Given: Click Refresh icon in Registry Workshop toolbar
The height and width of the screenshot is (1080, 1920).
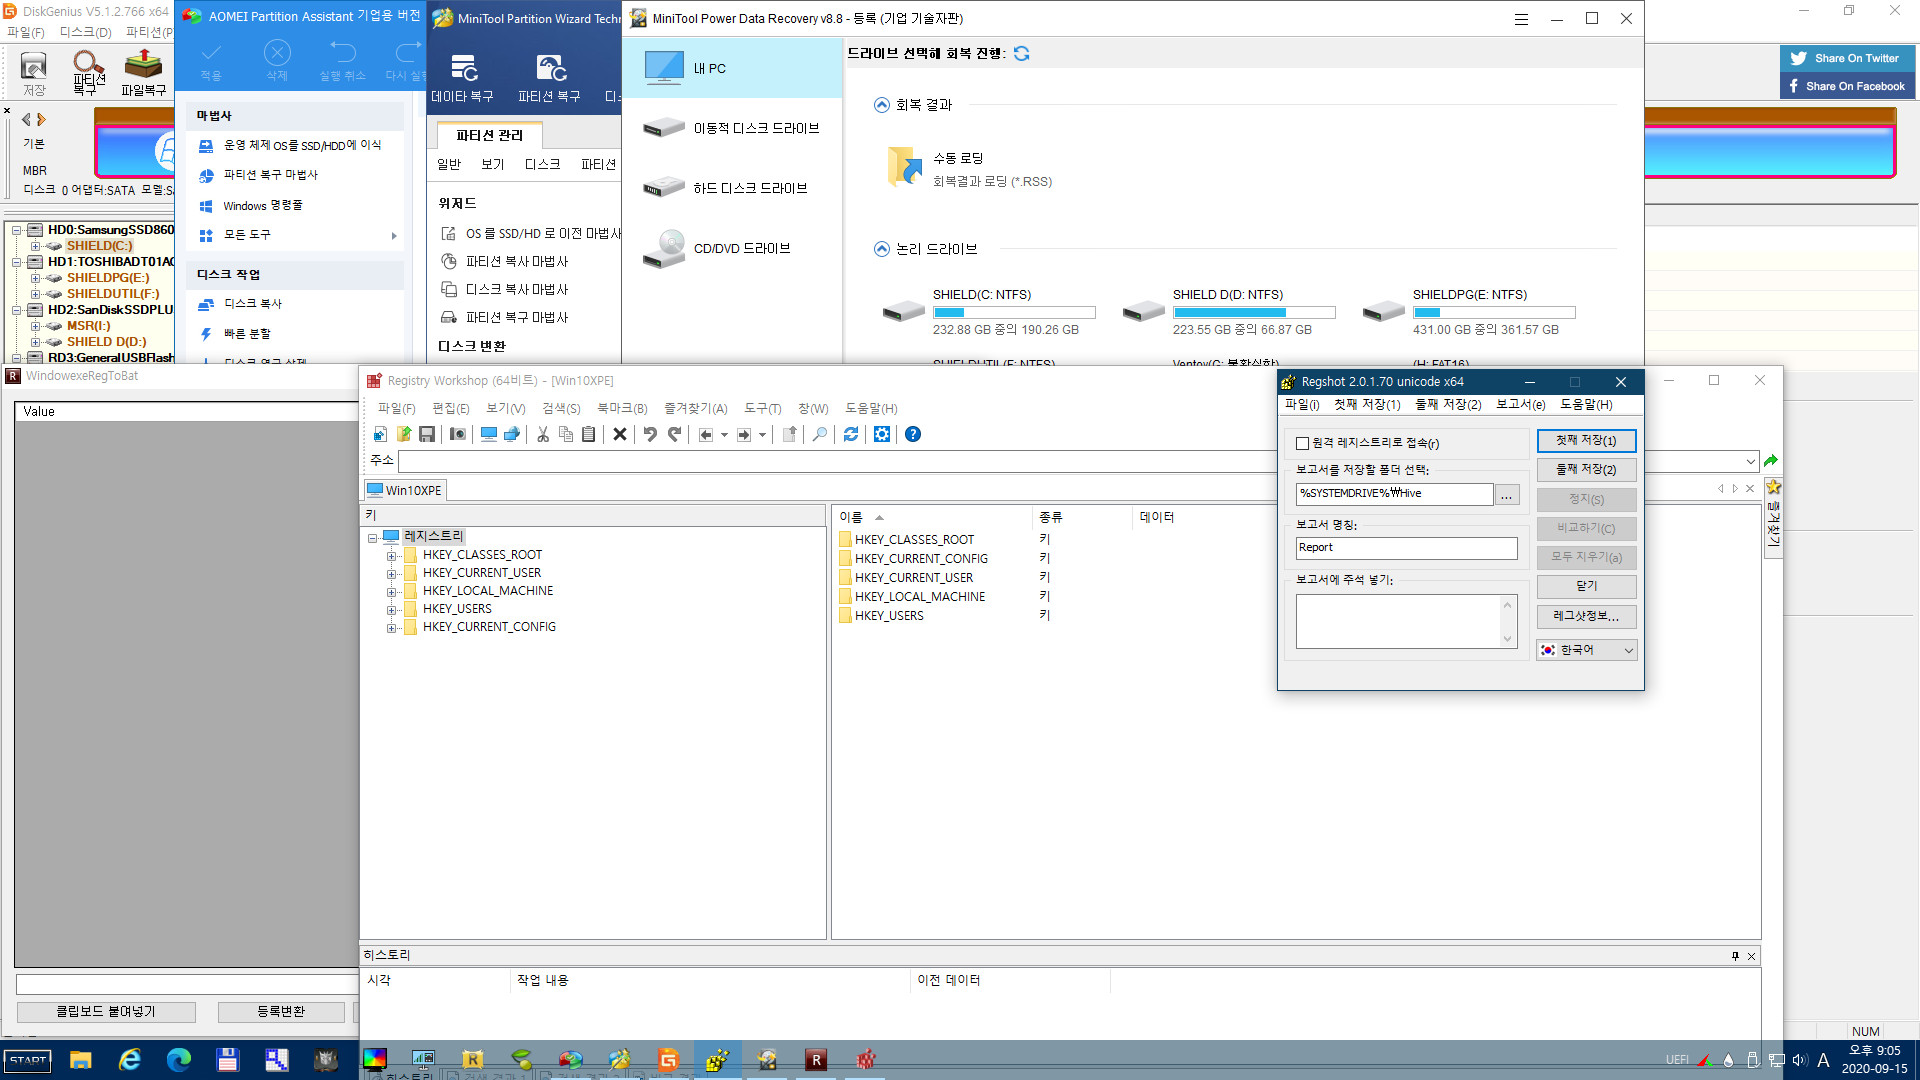Looking at the screenshot, I should click(851, 434).
